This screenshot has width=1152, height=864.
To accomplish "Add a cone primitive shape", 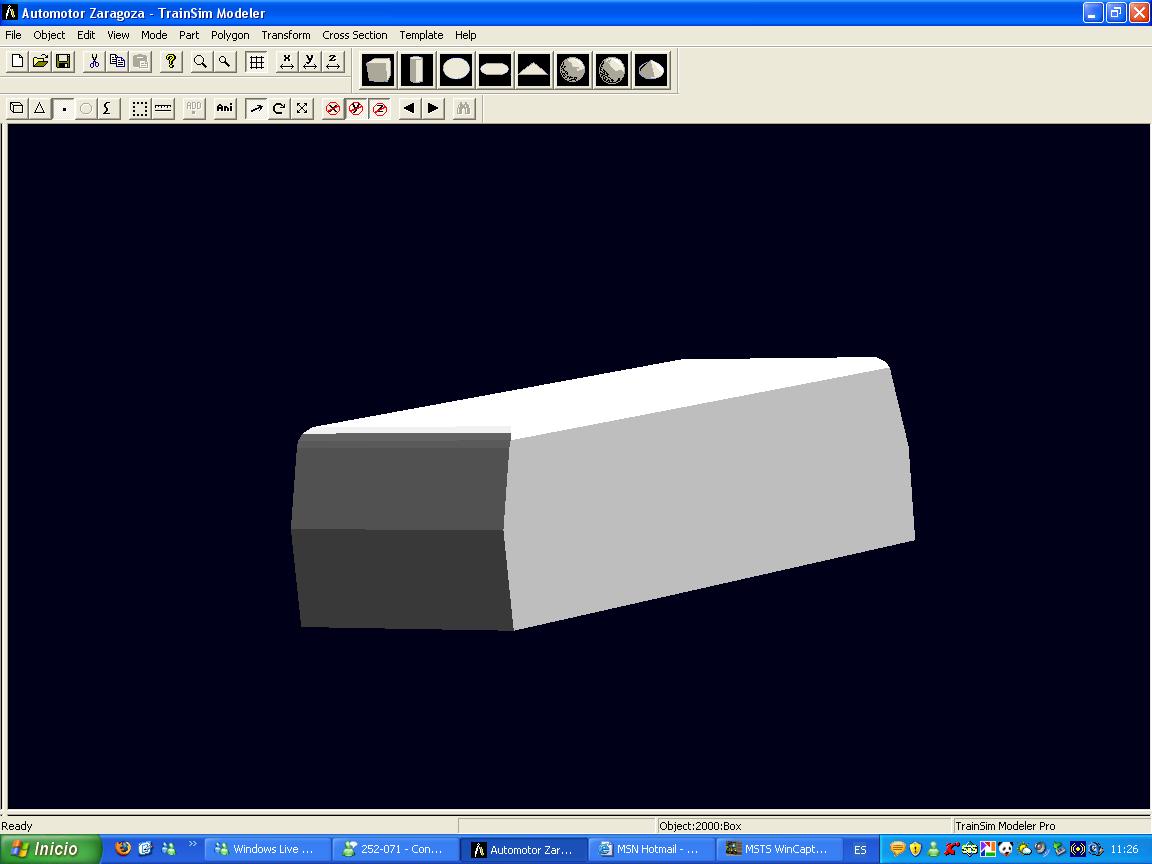I will tap(650, 71).
